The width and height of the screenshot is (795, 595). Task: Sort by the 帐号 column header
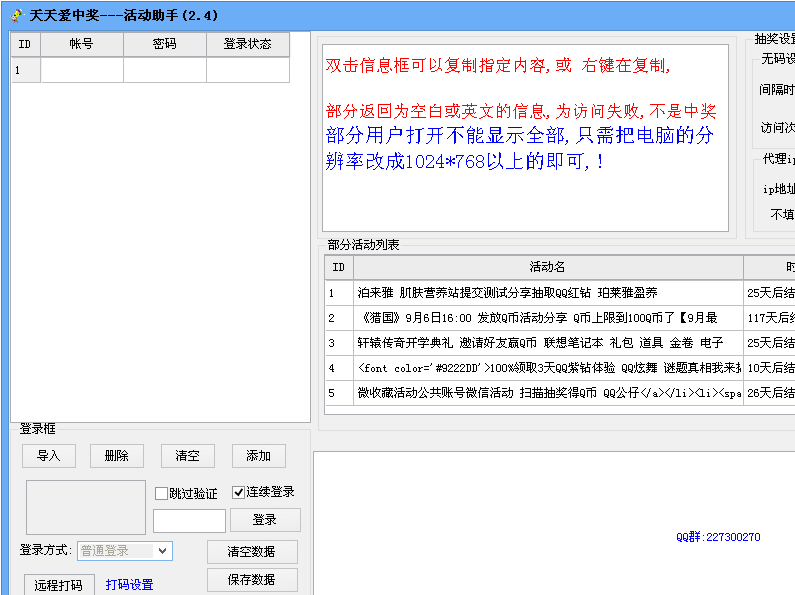[82, 44]
